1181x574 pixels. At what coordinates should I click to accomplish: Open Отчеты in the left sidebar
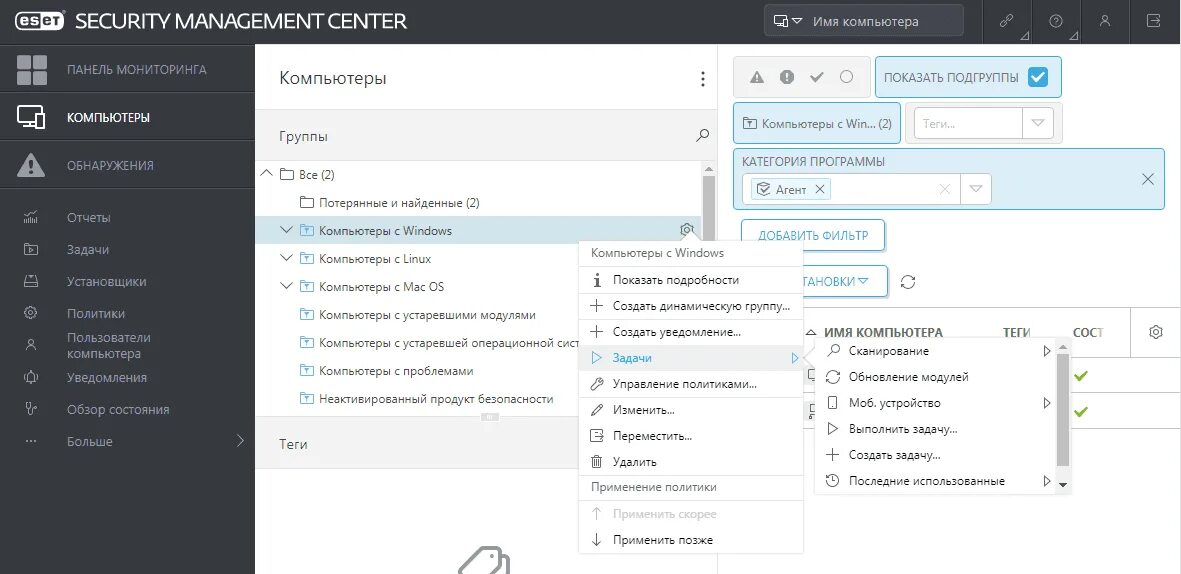[x=88, y=217]
